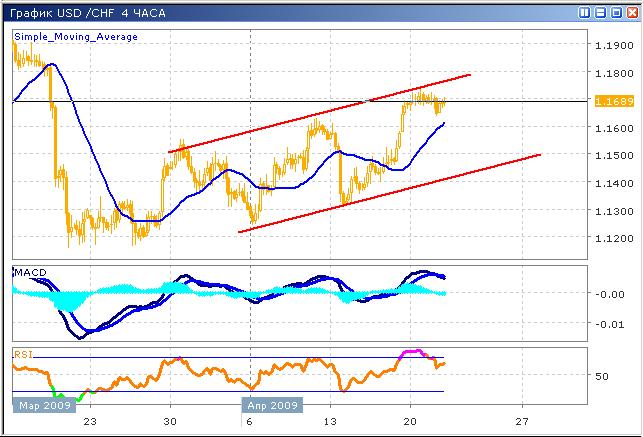
Task: Click the 1.1900 price axis label
Action: pos(611,46)
